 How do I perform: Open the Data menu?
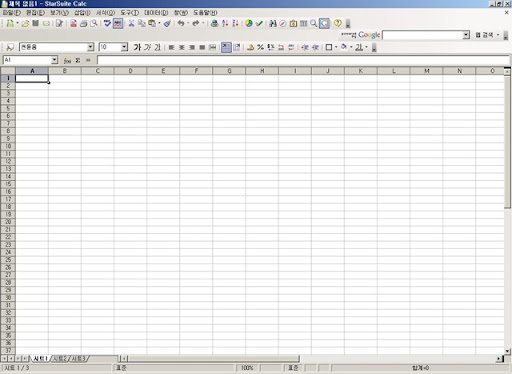(x=156, y=13)
